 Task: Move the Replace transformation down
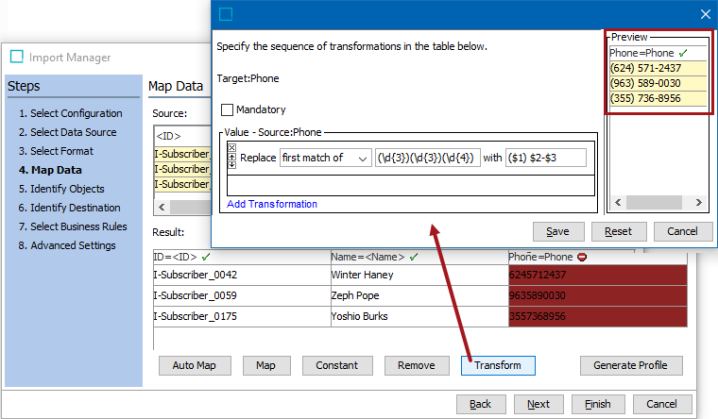point(232,164)
